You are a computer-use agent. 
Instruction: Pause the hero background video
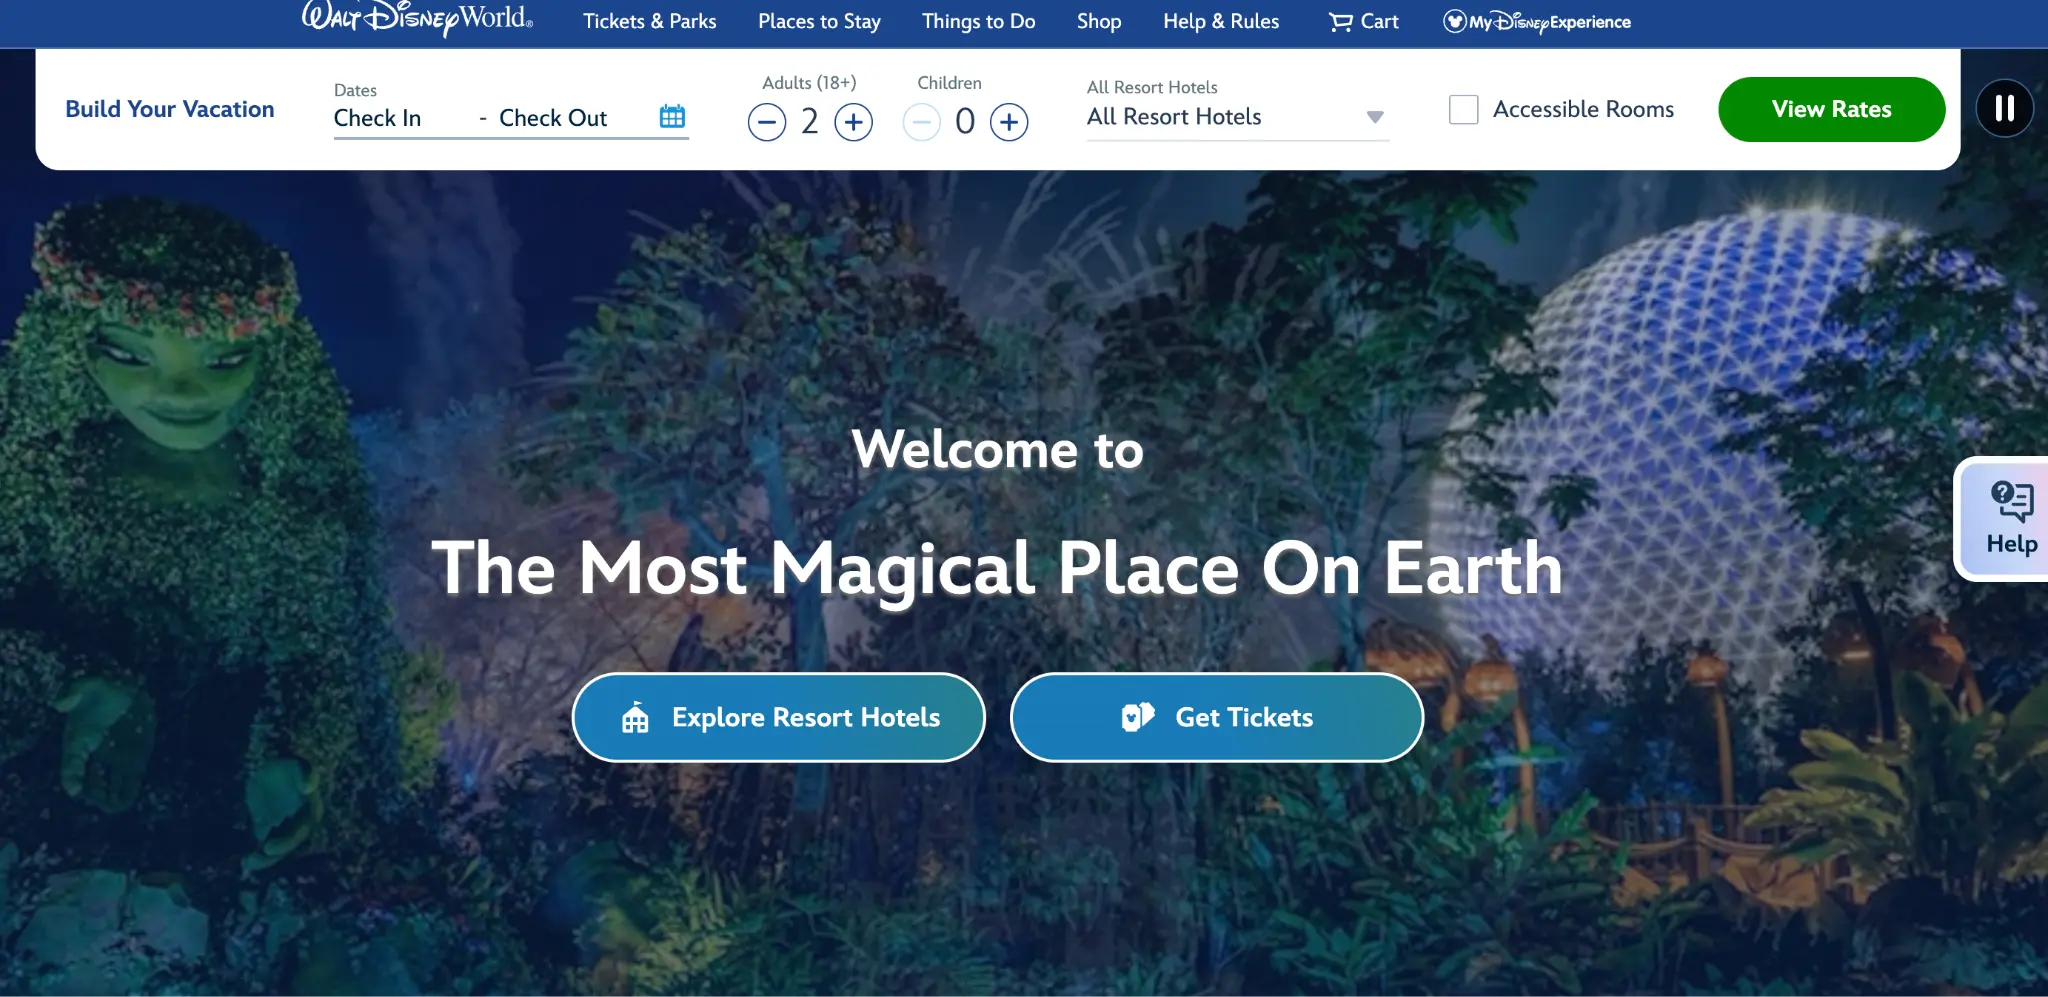(x=2004, y=108)
